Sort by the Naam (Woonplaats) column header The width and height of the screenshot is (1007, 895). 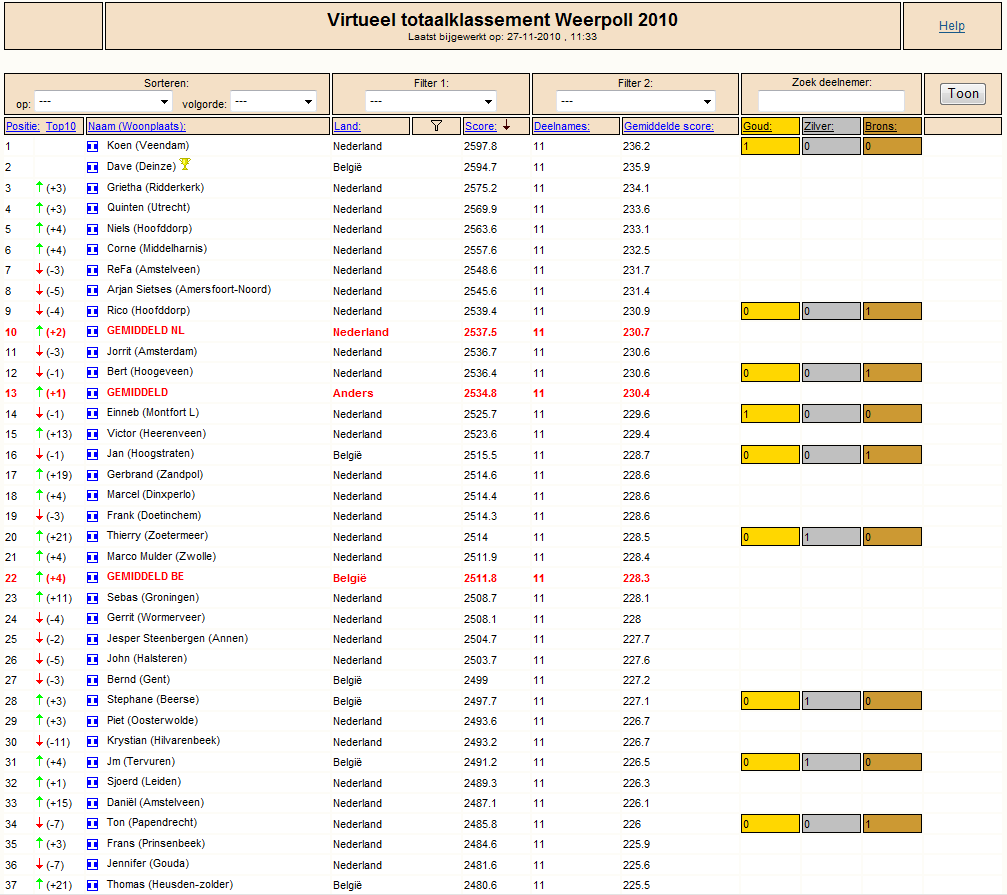[x=137, y=127]
